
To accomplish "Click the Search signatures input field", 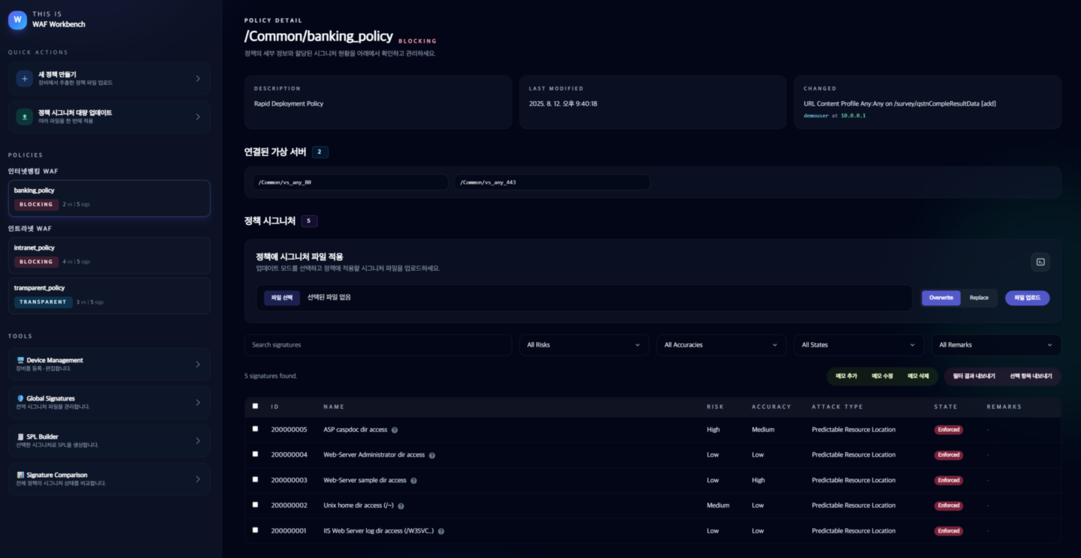I will (x=378, y=345).
